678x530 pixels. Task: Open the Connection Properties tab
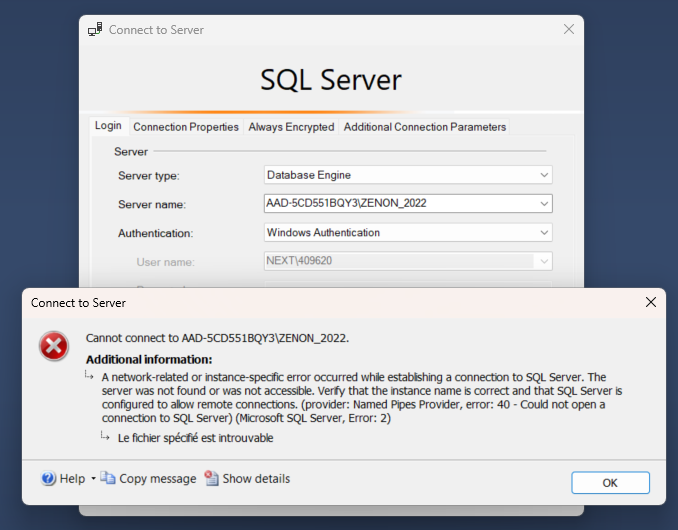(x=186, y=127)
